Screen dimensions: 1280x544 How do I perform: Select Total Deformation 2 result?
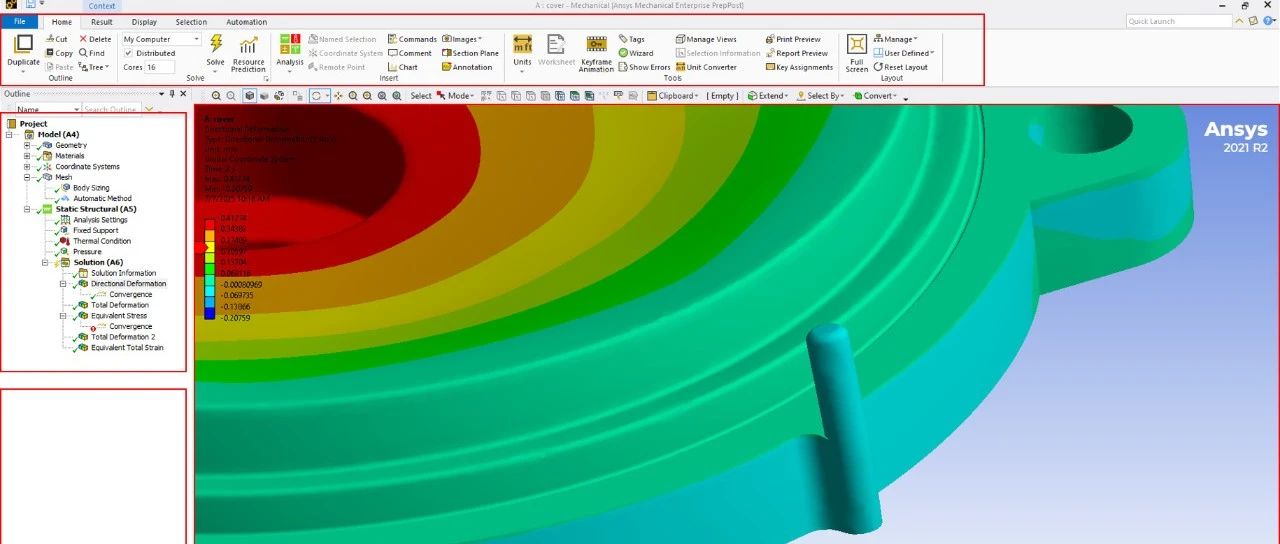(123, 337)
